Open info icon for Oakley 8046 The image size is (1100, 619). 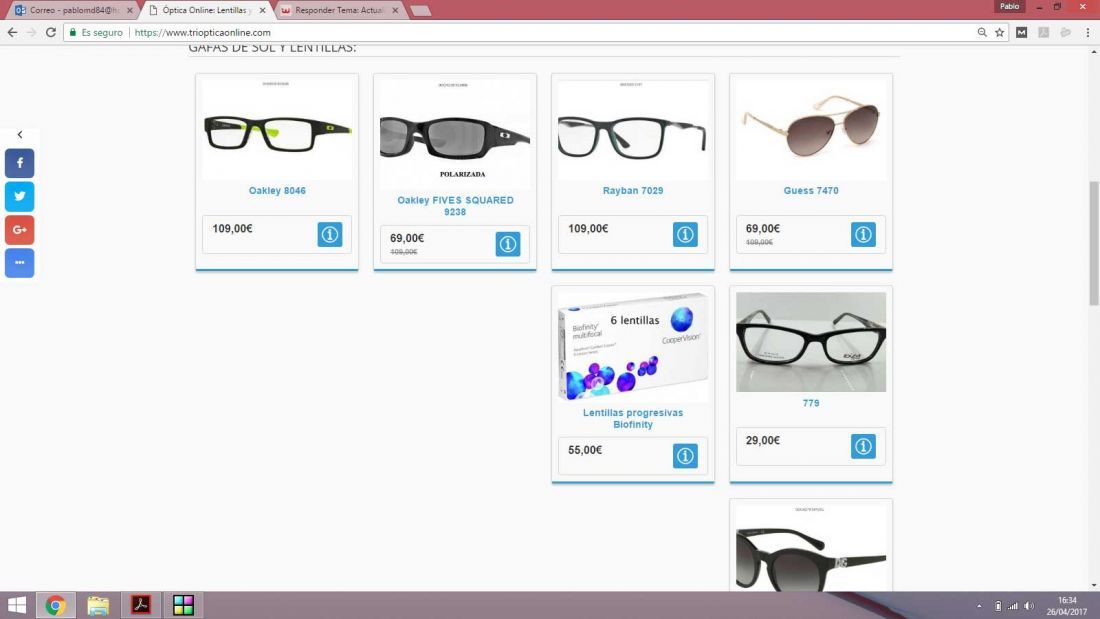click(330, 234)
